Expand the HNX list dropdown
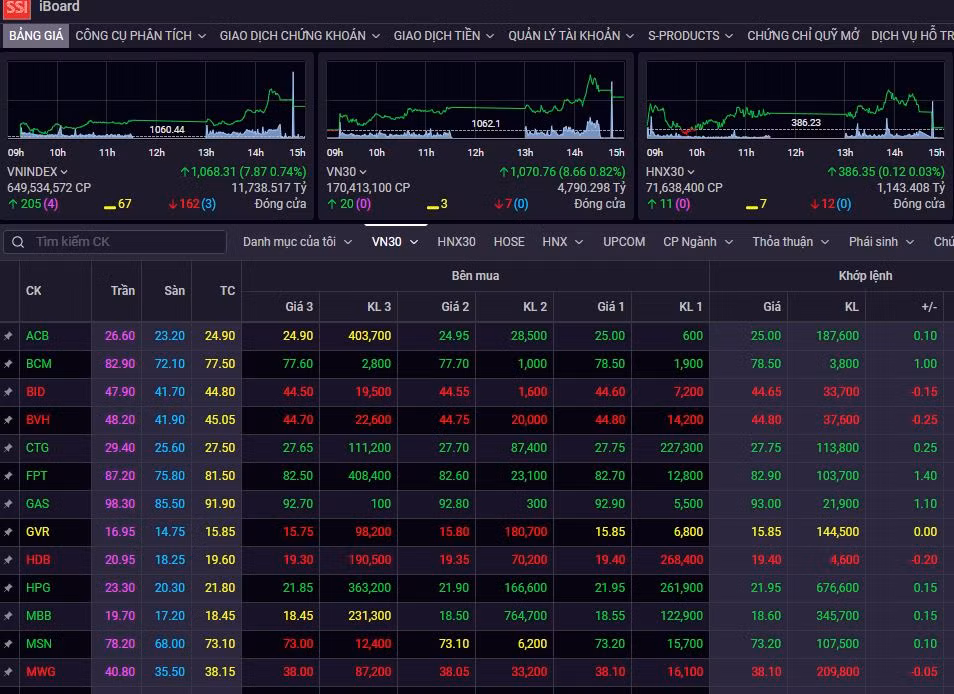 click(563, 242)
